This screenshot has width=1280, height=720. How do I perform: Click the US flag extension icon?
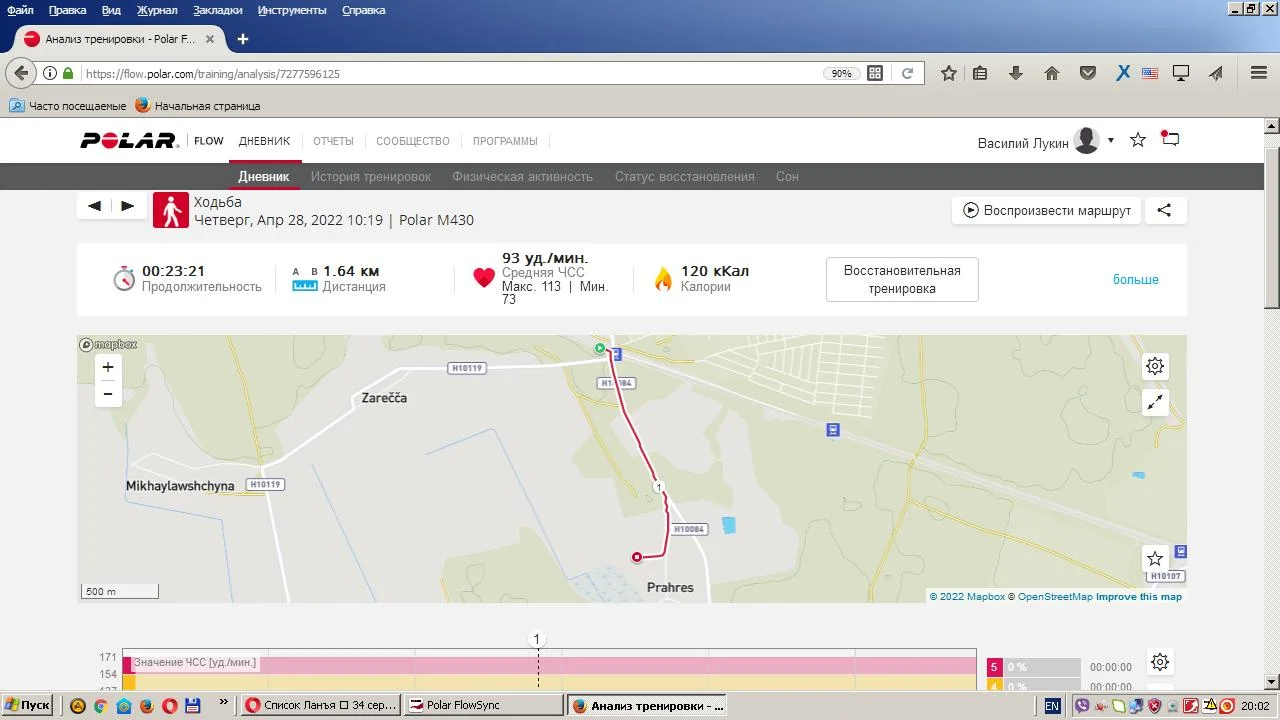pos(1150,73)
